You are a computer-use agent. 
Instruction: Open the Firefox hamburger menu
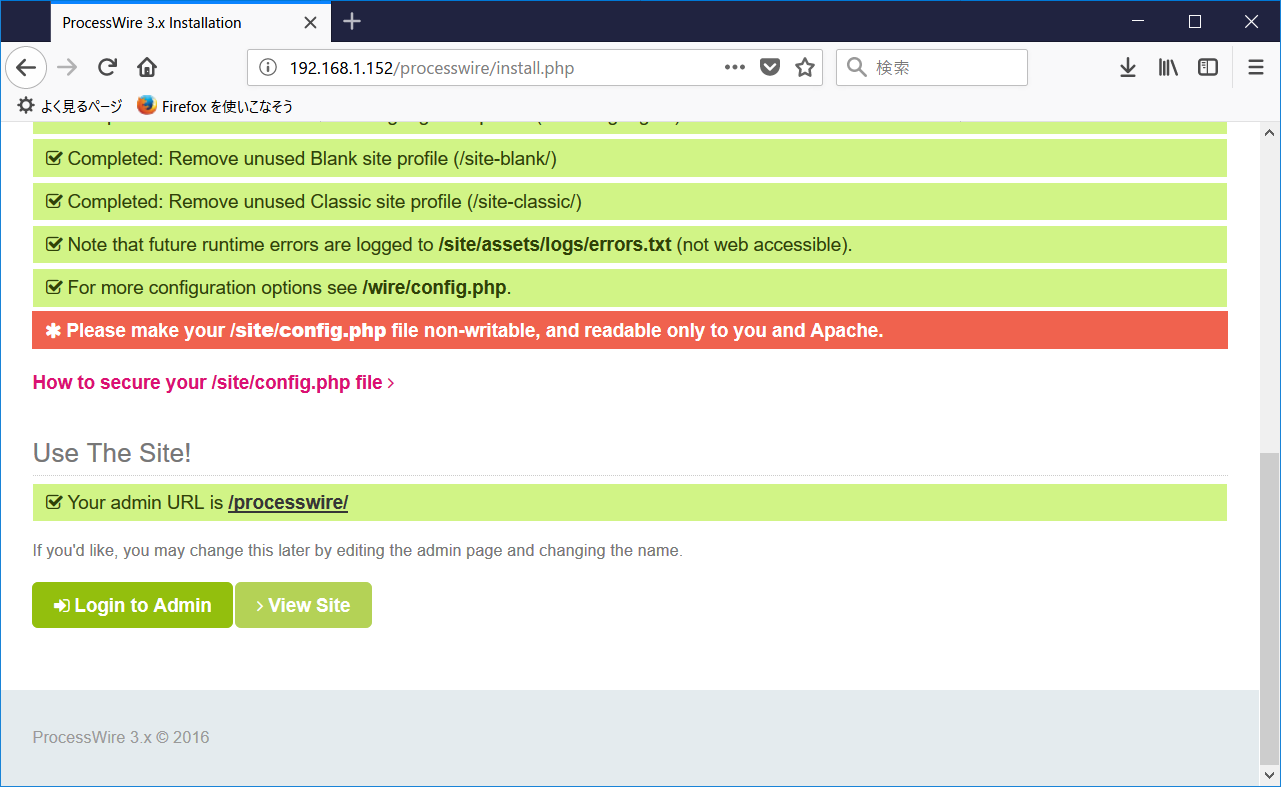pyautogui.click(x=1255, y=67)
